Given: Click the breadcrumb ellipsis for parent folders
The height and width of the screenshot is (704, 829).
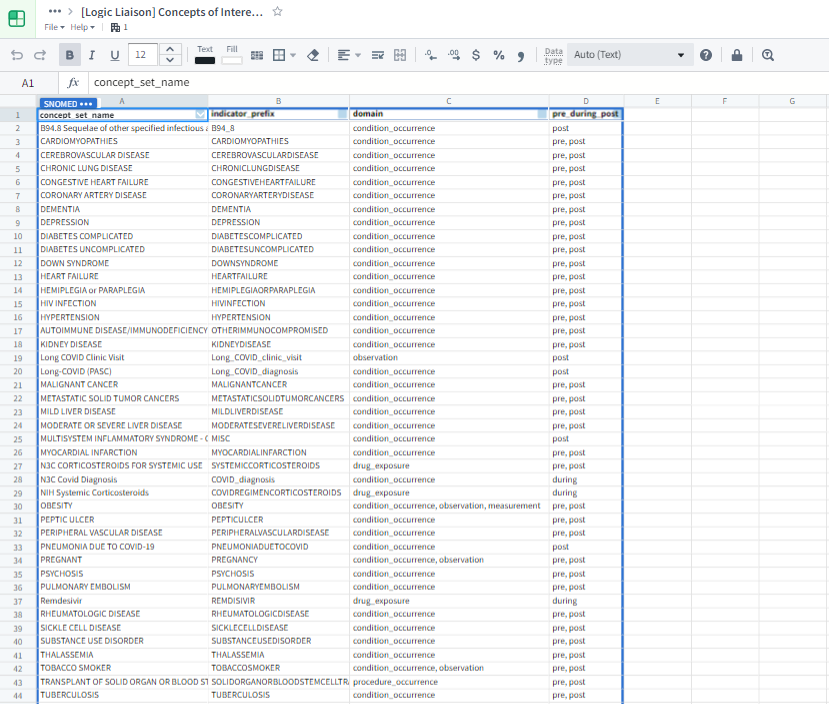Looking at the screenshot, I should (x=54, y=11).
